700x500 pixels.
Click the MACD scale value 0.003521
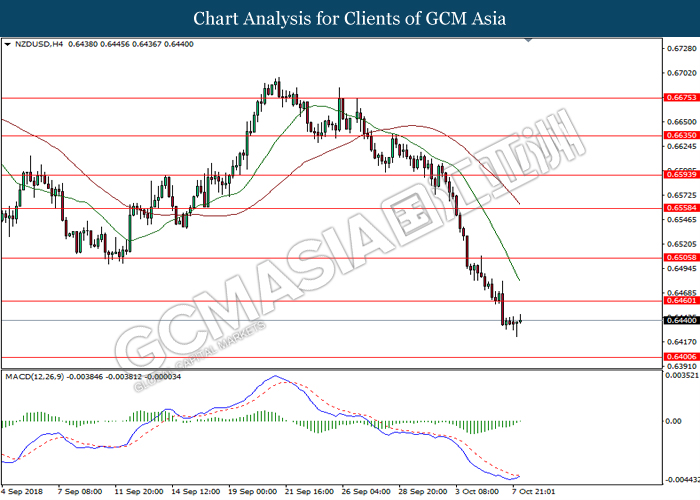tap(682, 375)
